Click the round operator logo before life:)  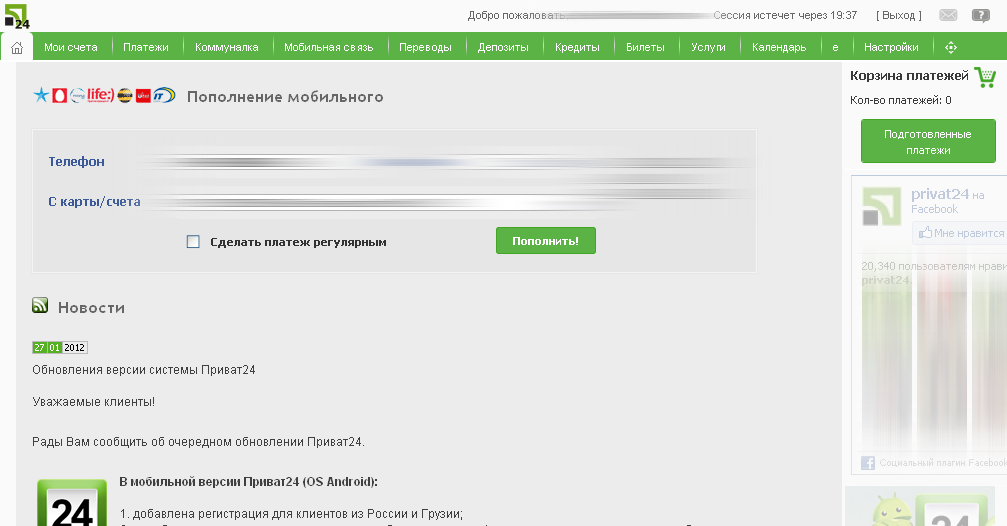click(x=78, y=96)
